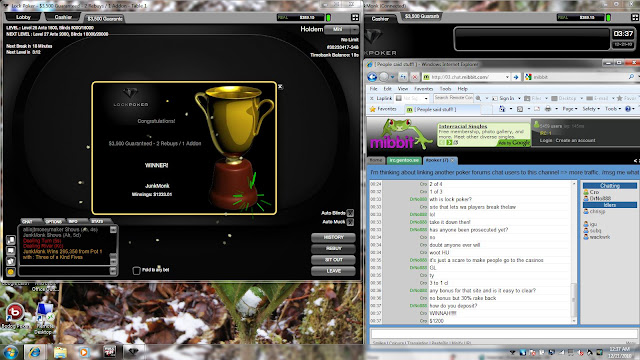
Task: Open Windows Media Player from taskbar
Action: click(84, 352)
